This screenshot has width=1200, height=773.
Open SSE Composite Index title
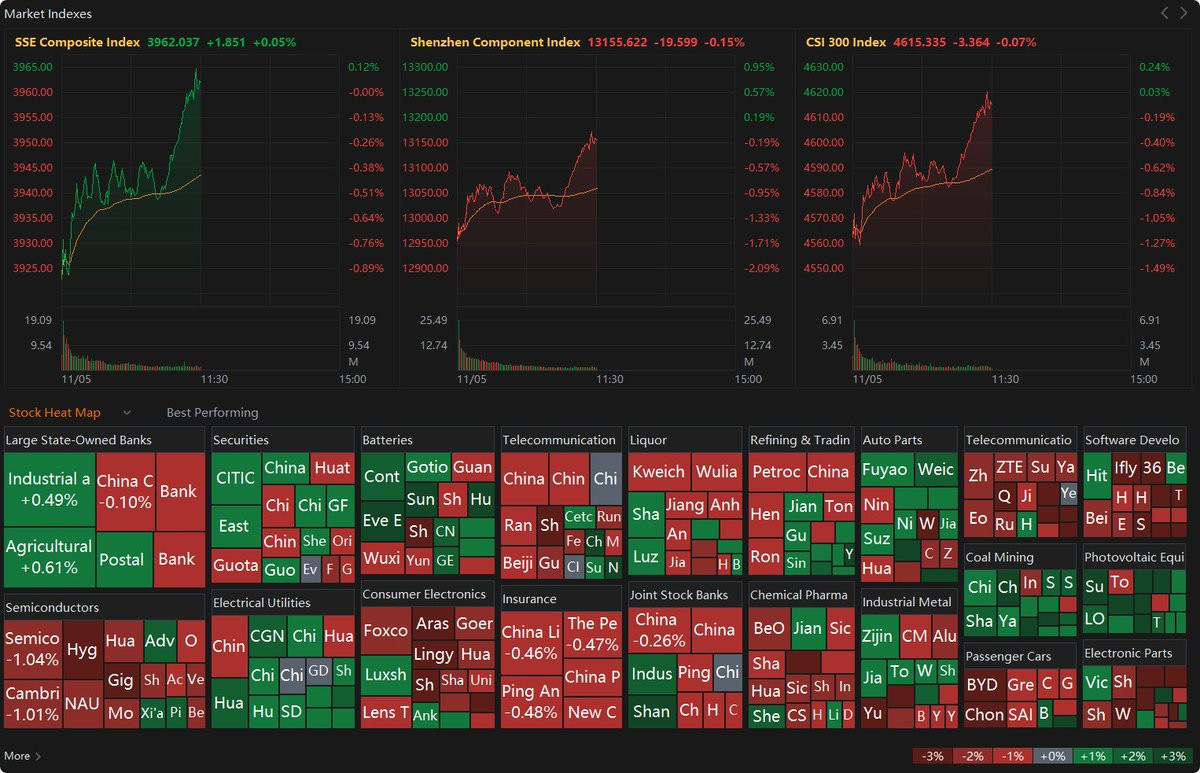coord(77,42)
